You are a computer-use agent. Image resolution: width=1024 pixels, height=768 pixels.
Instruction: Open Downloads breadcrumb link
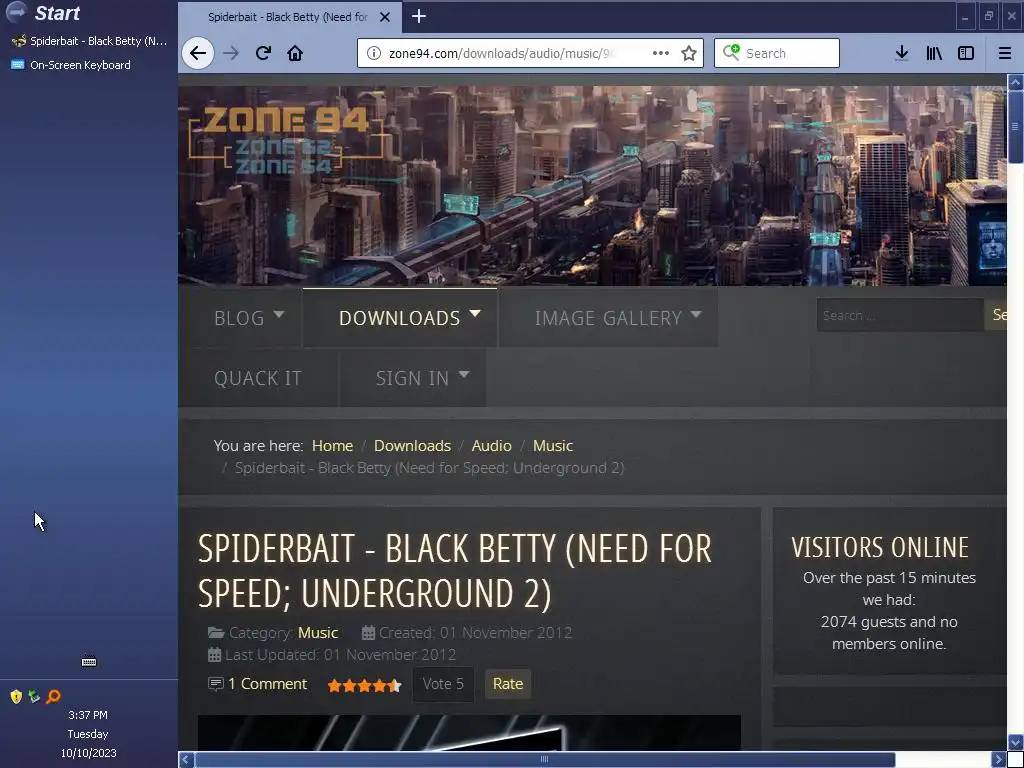coord(412,445)
